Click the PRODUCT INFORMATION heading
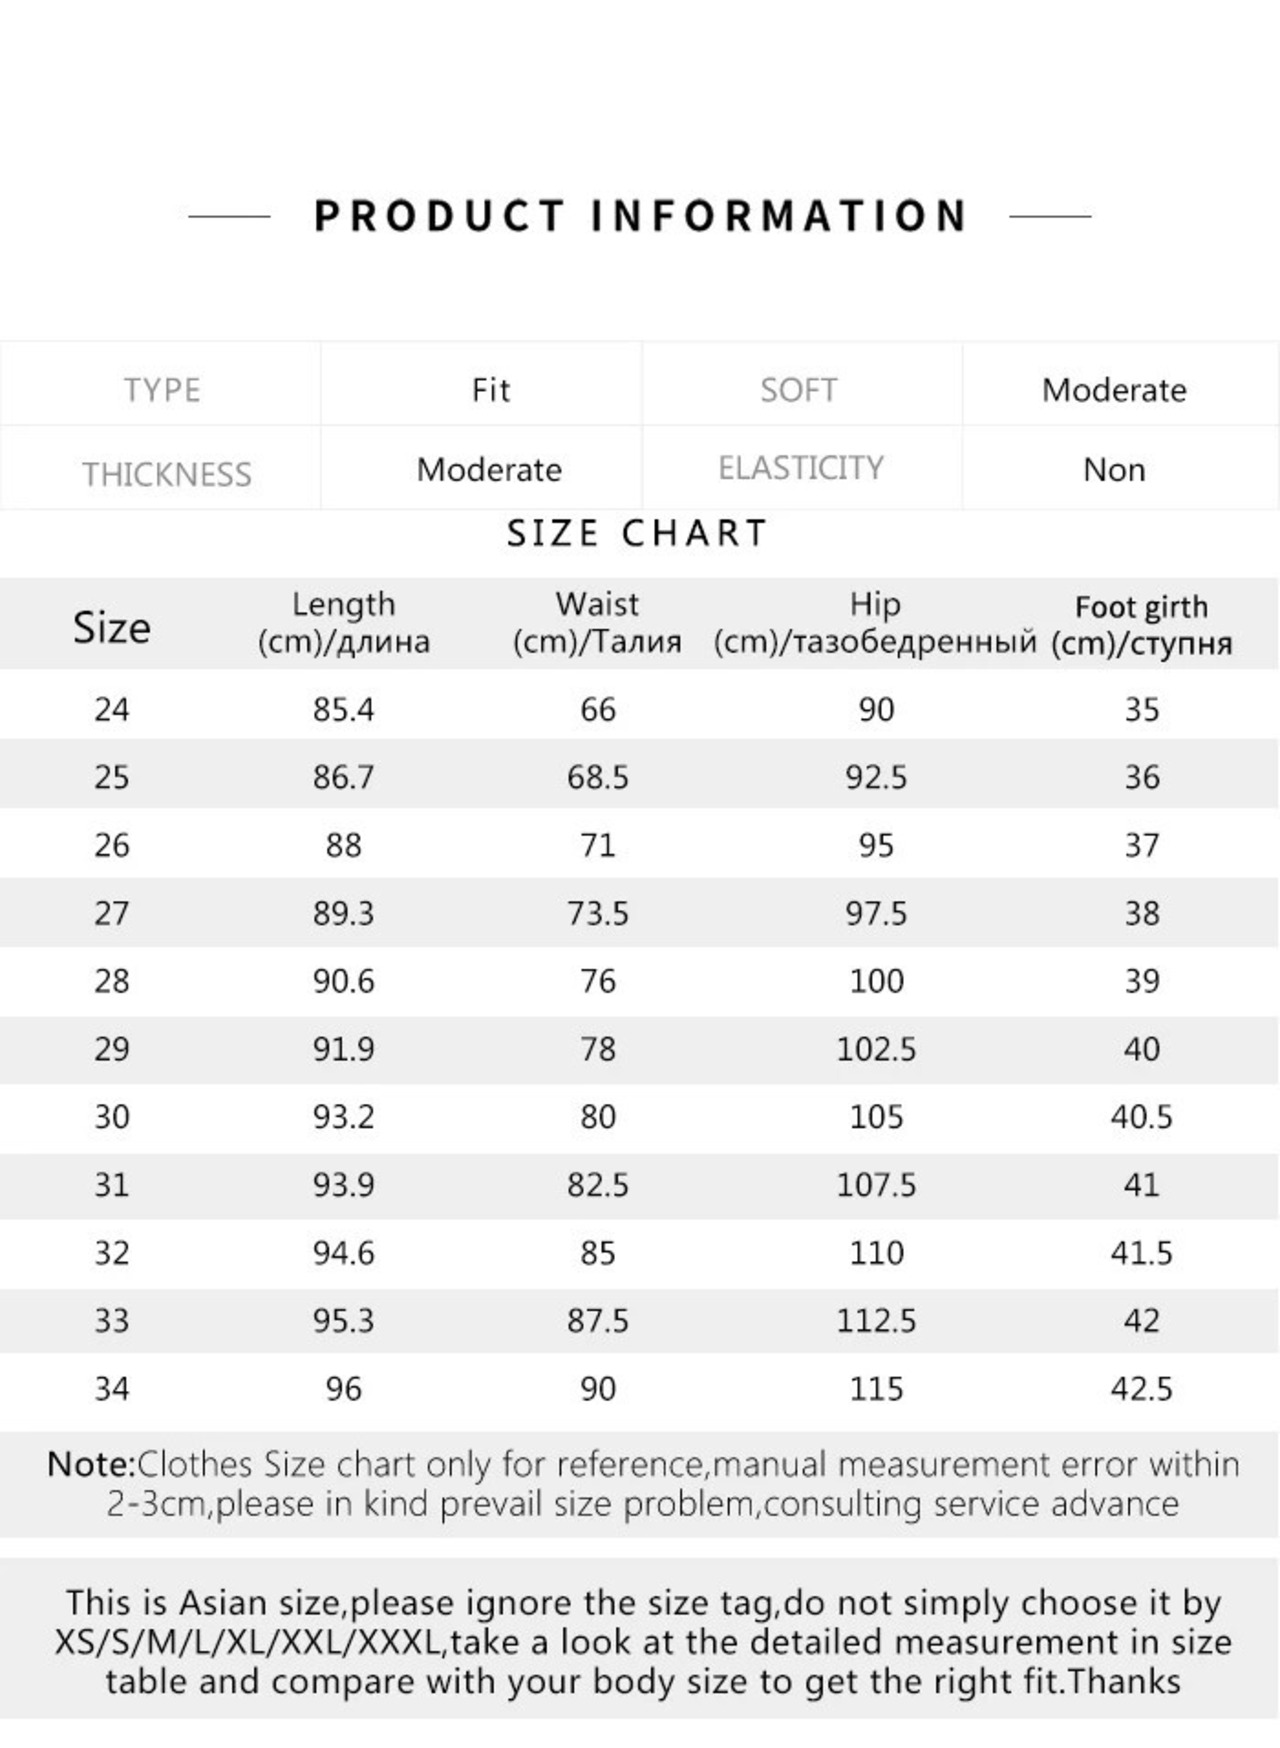1280x1748 pixels. 640,216
